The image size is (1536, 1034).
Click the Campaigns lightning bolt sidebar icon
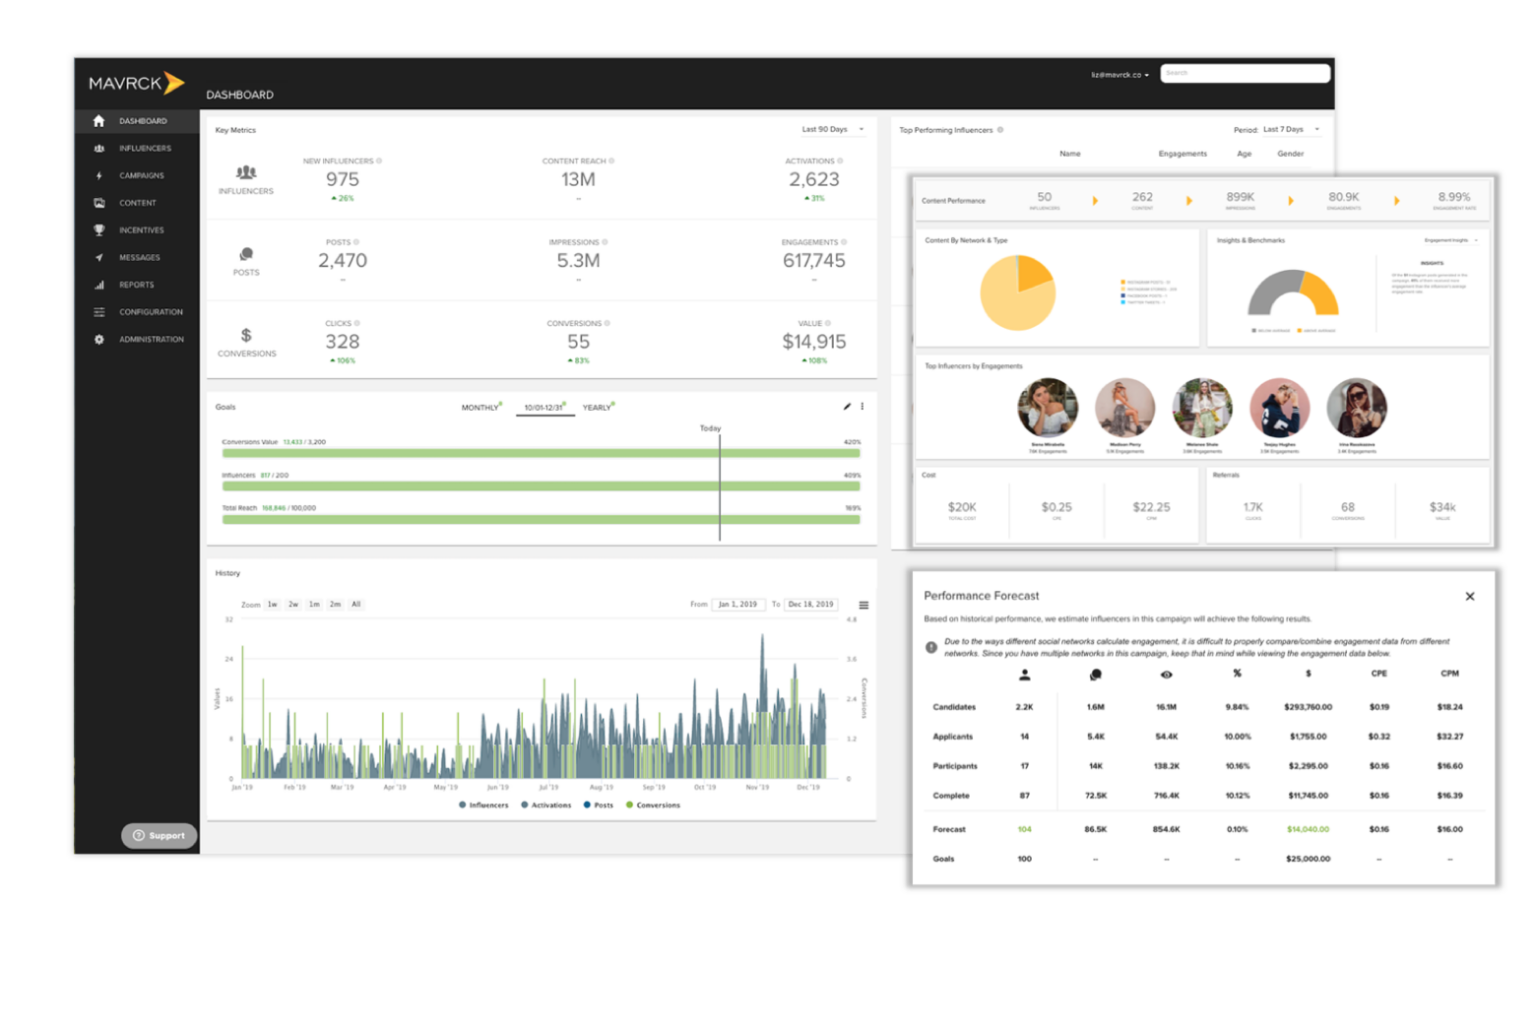point(99,176)
